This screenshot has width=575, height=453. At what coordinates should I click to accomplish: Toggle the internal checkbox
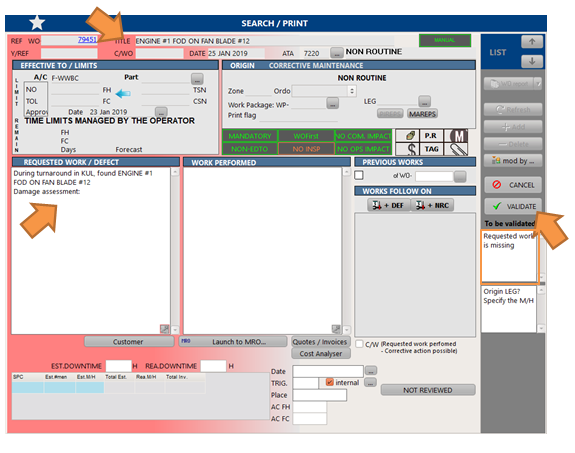[329, 382]
